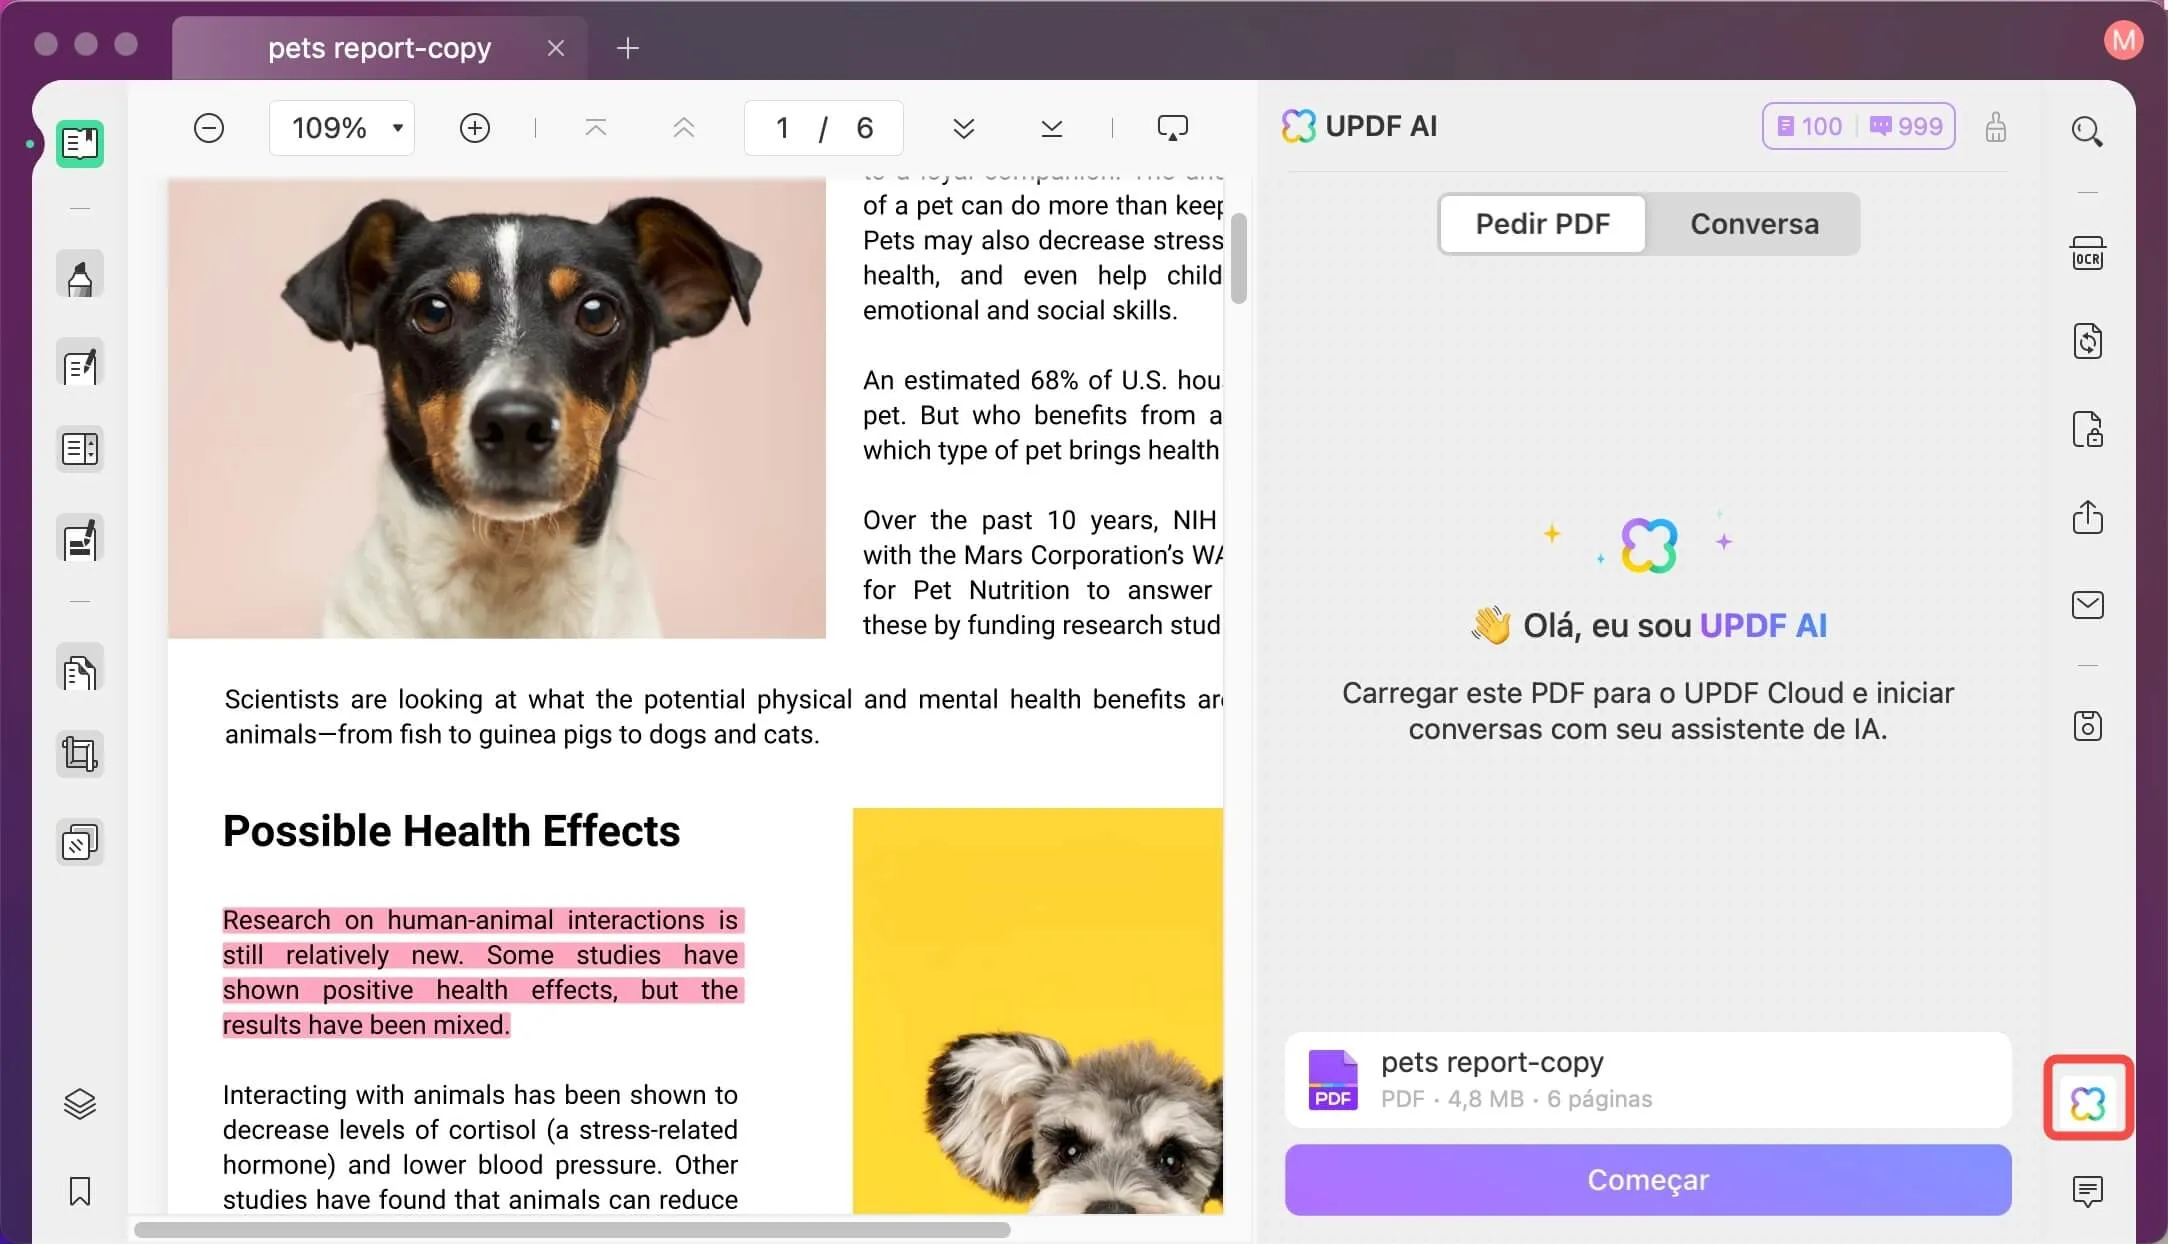Select the Pedir PDF tab
This screenshot has width=2168, height=1244.
pyautogui.click(x=1543, y=223)
